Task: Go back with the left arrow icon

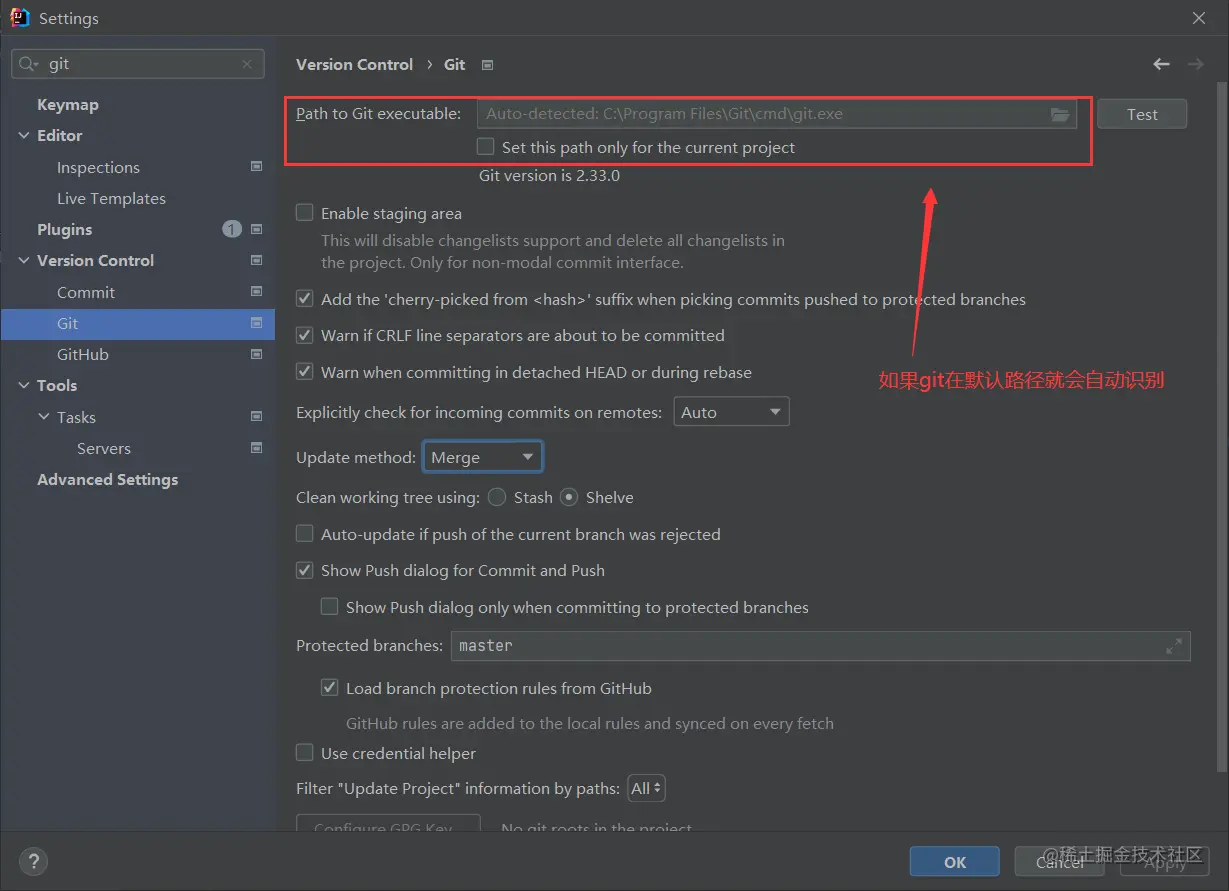Action: click(1161, 64)
